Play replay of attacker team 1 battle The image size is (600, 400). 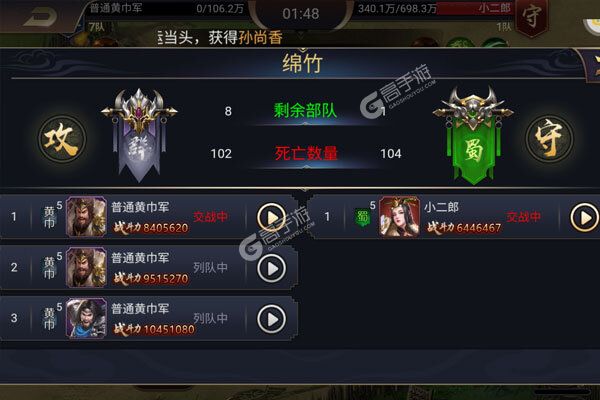tap(271, 217)
